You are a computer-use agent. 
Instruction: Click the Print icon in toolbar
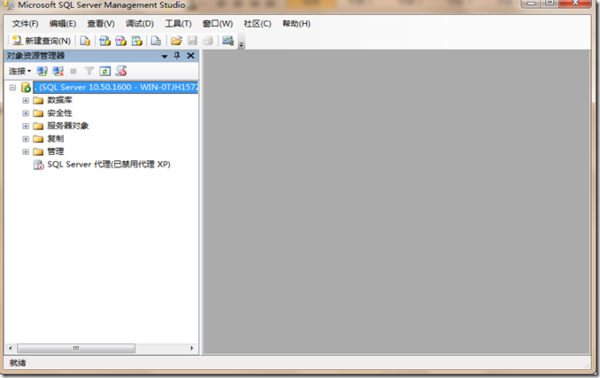tap(208, 41)
